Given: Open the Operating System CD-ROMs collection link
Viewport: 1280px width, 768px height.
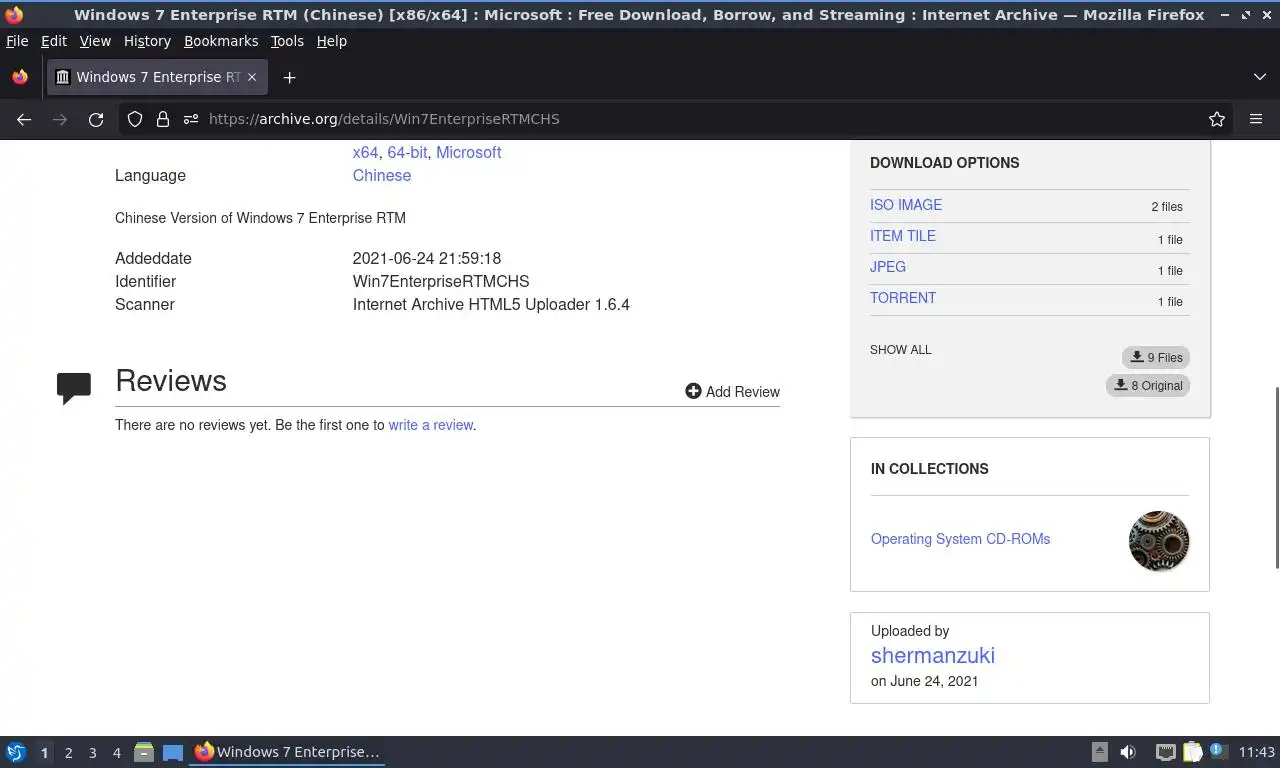Looking at the screenshot, I should coord(960,539).
